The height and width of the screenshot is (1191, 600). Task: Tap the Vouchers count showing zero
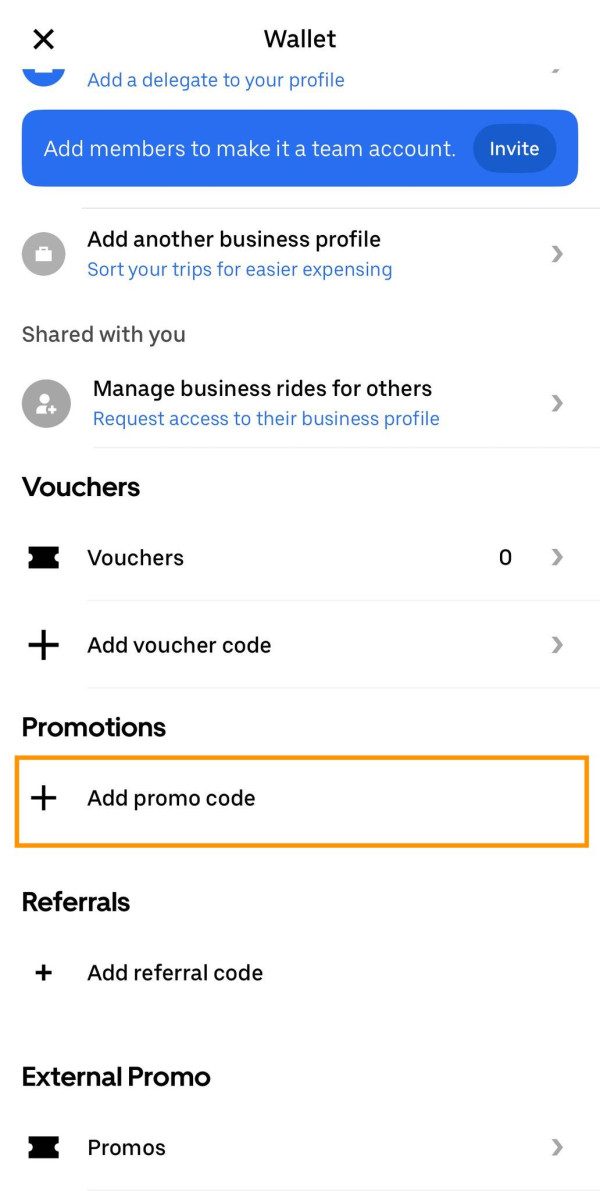coord(506,557)
